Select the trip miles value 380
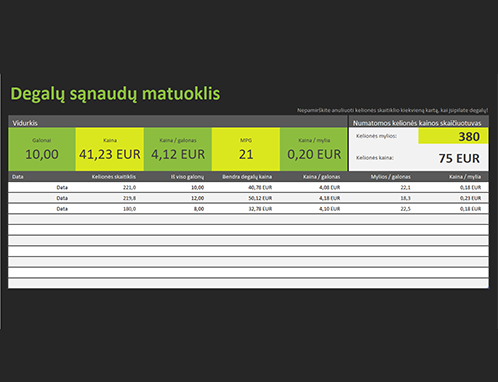 453,136
